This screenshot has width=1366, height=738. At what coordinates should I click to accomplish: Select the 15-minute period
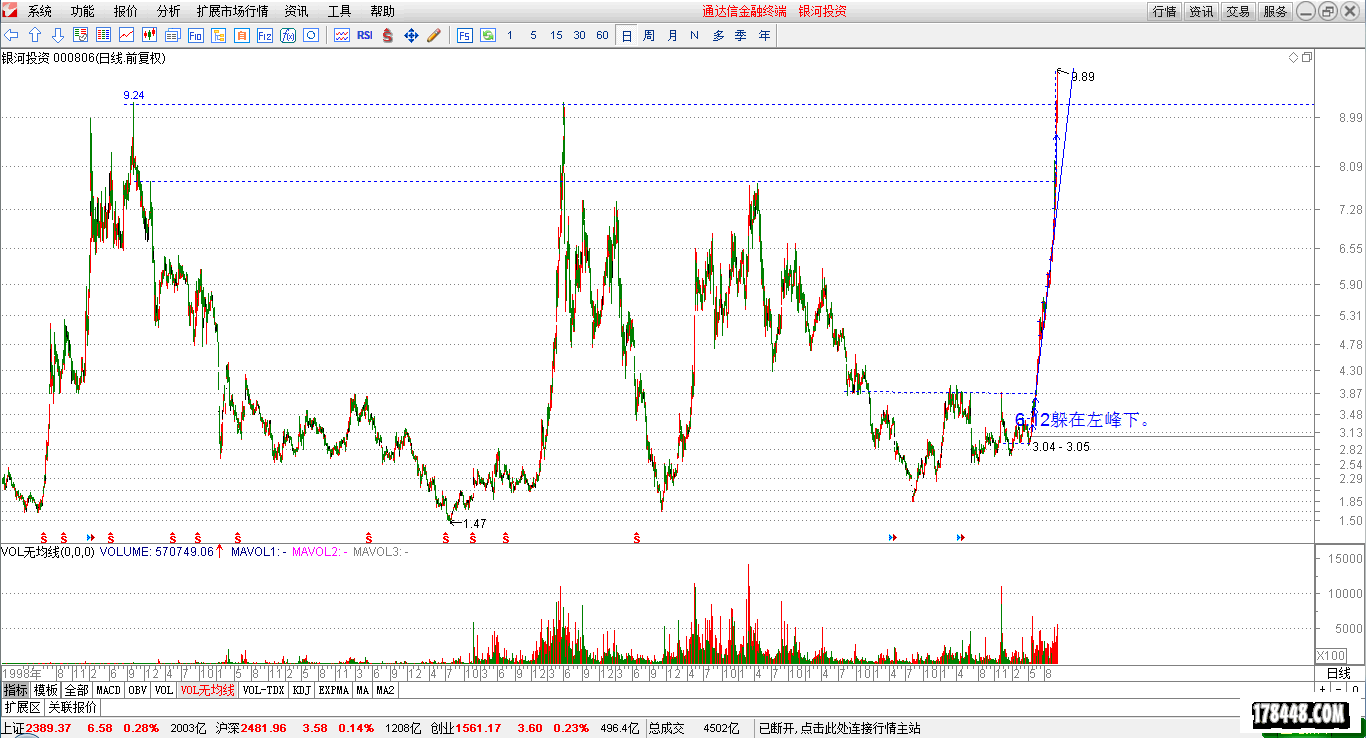point(556,35)
